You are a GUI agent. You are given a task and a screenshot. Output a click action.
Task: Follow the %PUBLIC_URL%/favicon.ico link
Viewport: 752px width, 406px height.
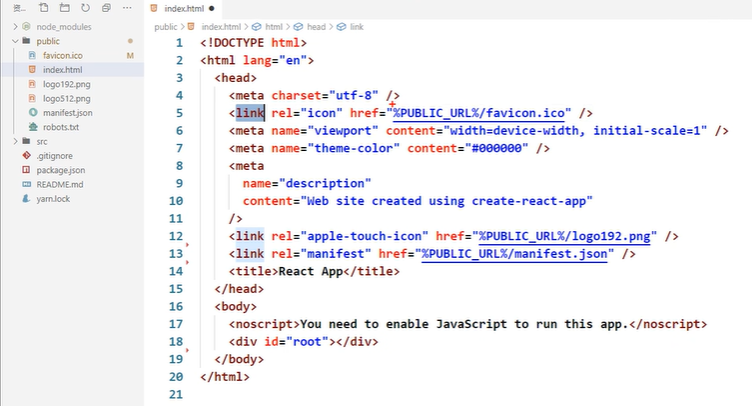479,113
